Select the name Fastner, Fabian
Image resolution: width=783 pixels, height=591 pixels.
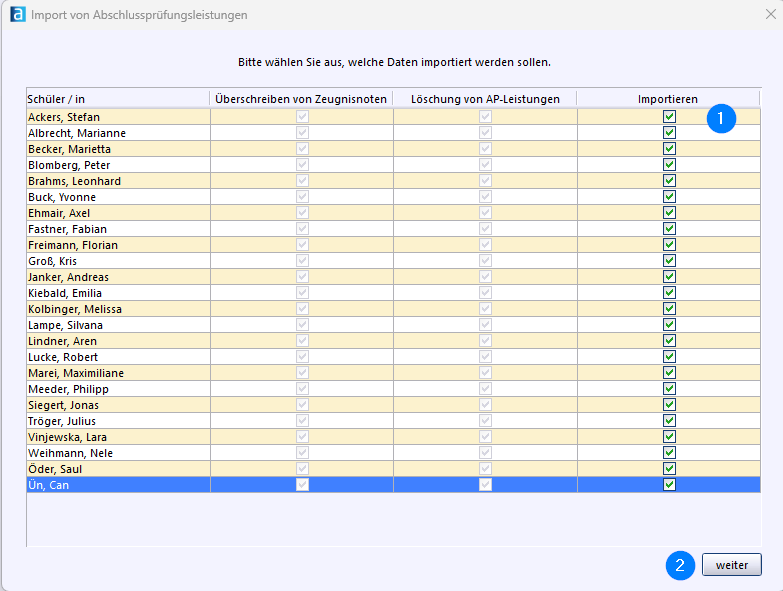pyautogui.click(x=67, y=229)
